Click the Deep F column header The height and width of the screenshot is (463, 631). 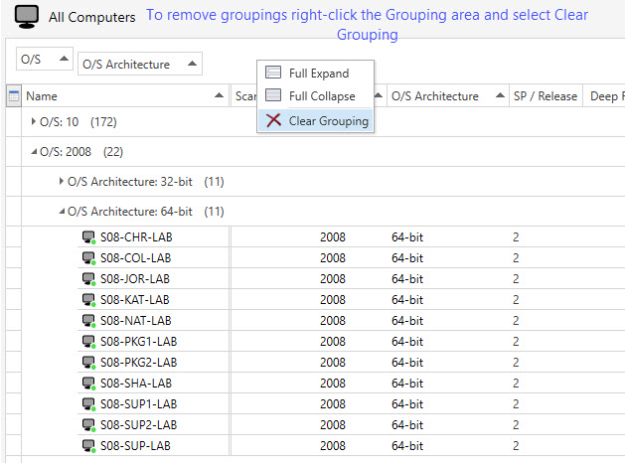(604, 96)
